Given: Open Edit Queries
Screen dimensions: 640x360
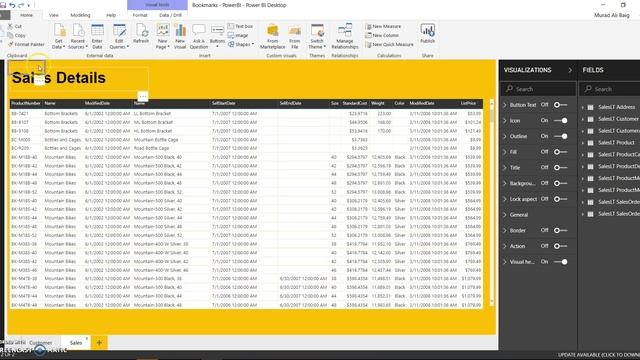Looking at the screenshot, I should click(119, 36).
